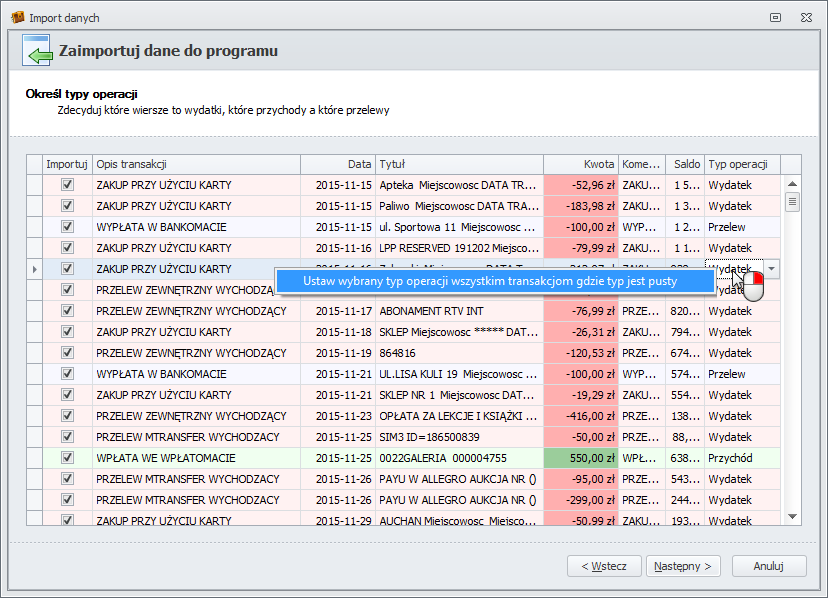Uncheck import for the 550,00 zł deposit row

point(68,458)
